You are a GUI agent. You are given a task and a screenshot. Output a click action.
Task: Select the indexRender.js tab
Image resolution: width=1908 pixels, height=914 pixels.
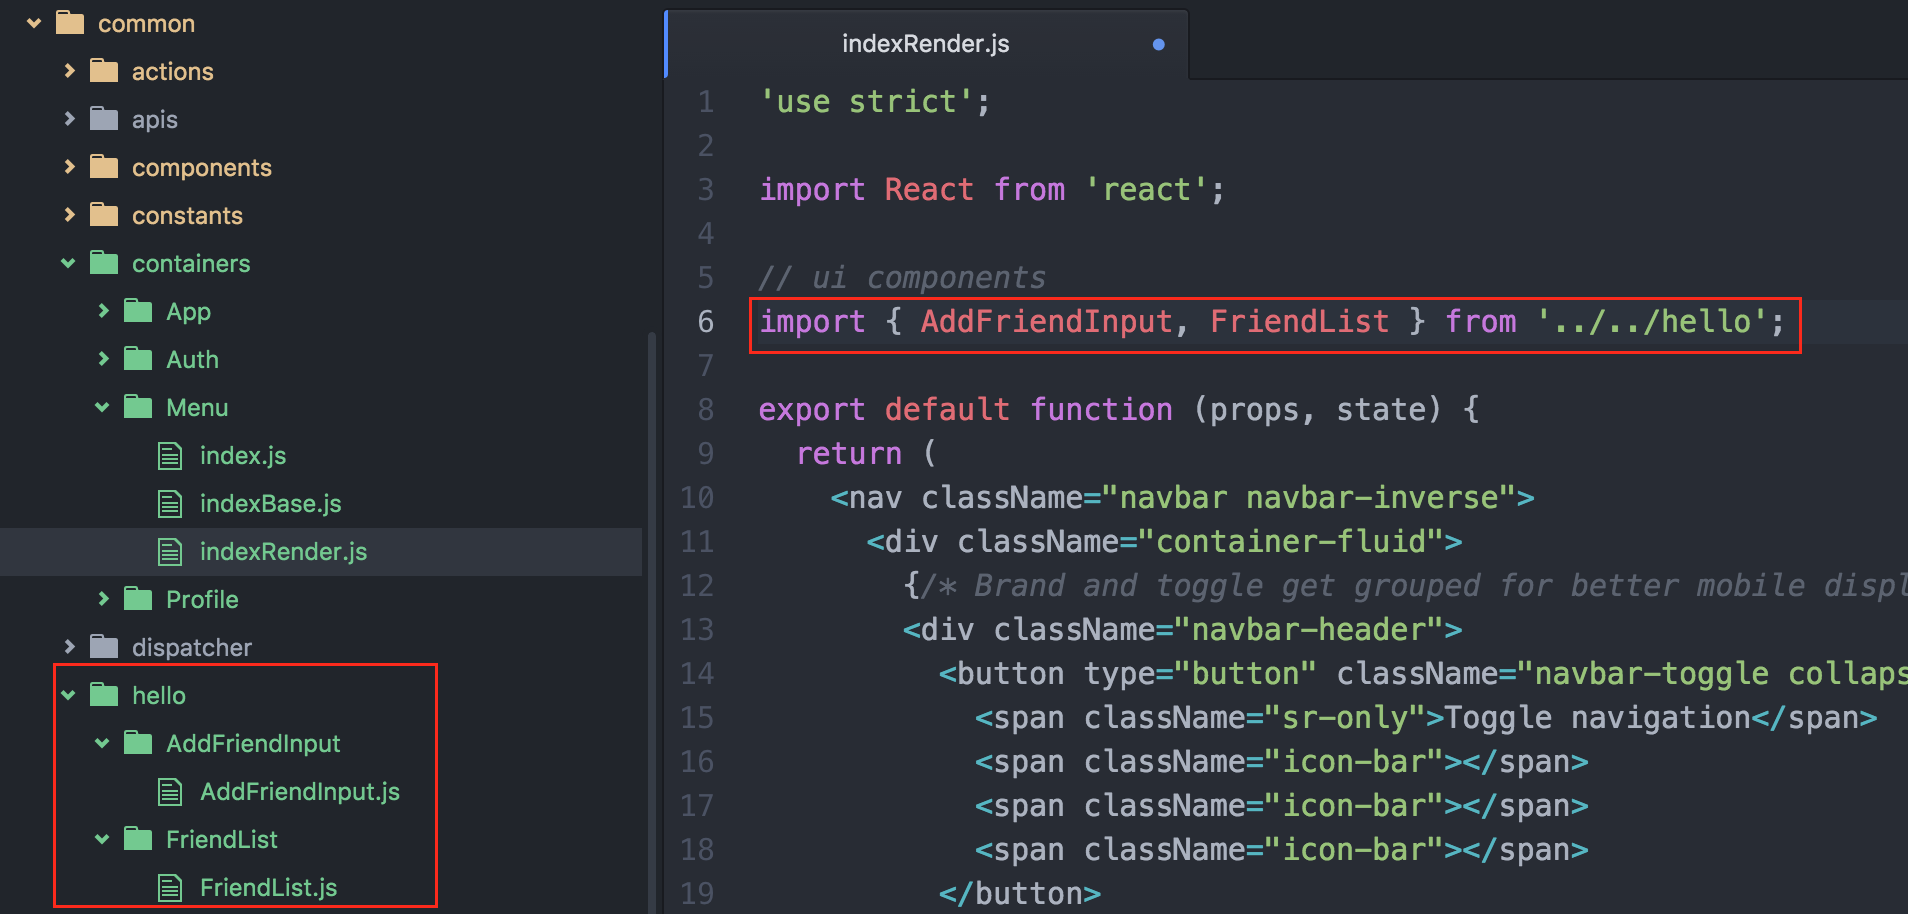tap(924, 43)
